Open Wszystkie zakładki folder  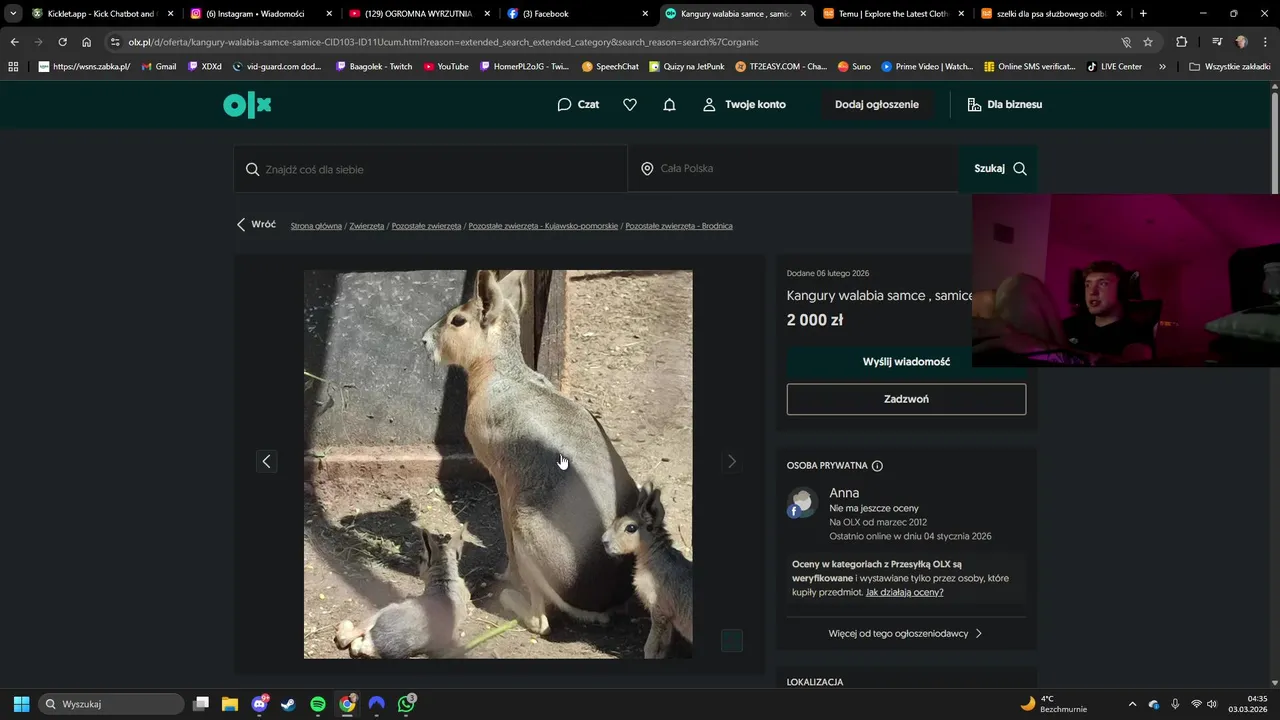[1229, 67]
